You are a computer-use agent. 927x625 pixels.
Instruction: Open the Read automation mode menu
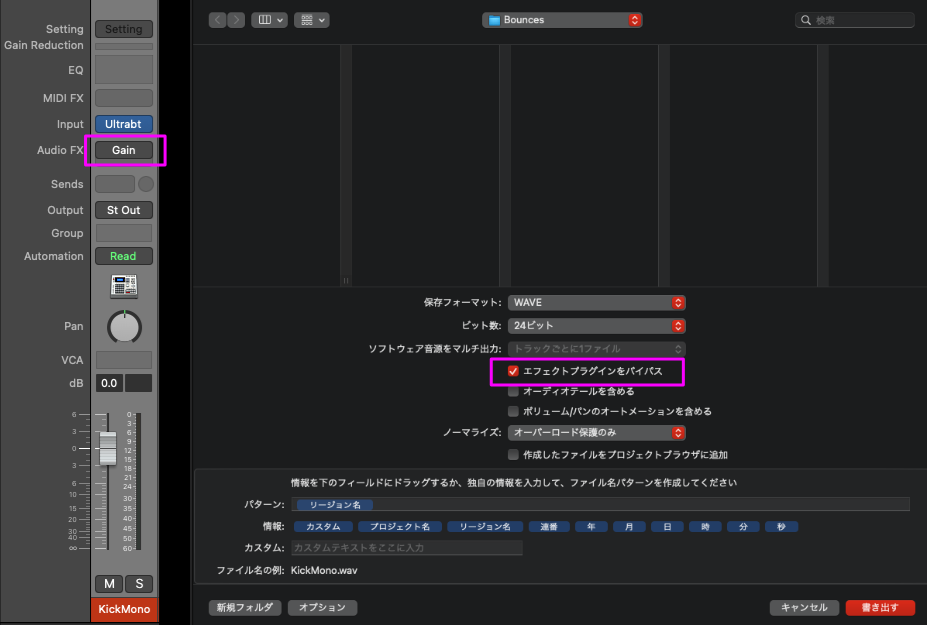point(123,256)
